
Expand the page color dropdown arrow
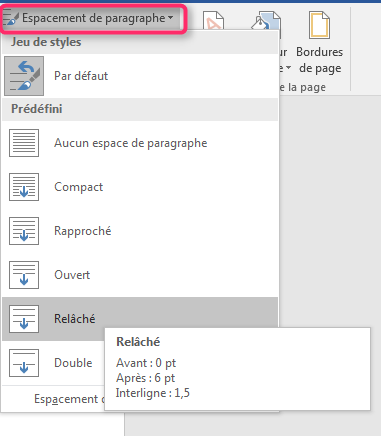coord(288,68)
